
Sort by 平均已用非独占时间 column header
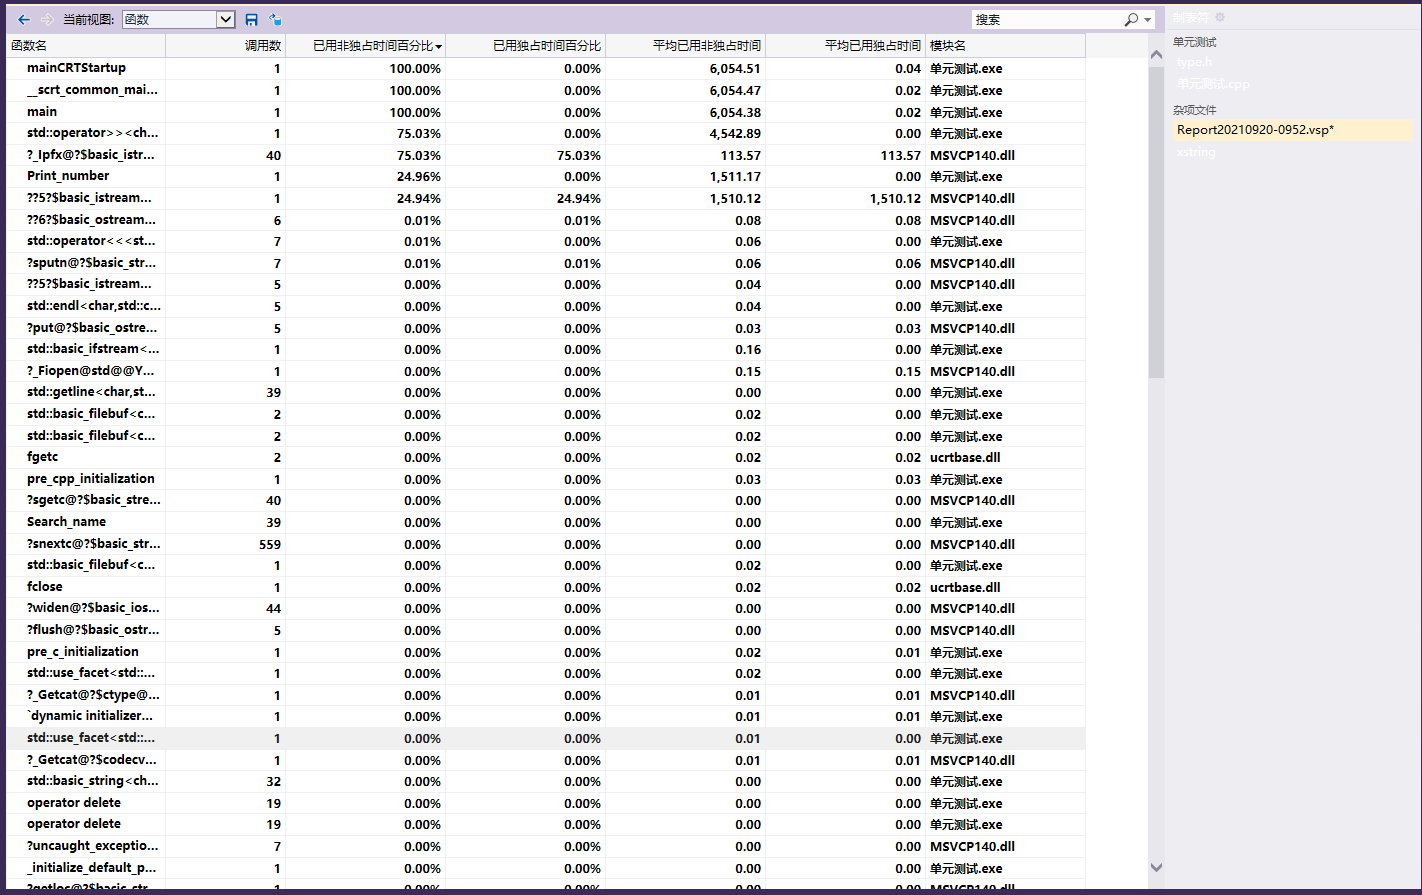pos(686,45)
